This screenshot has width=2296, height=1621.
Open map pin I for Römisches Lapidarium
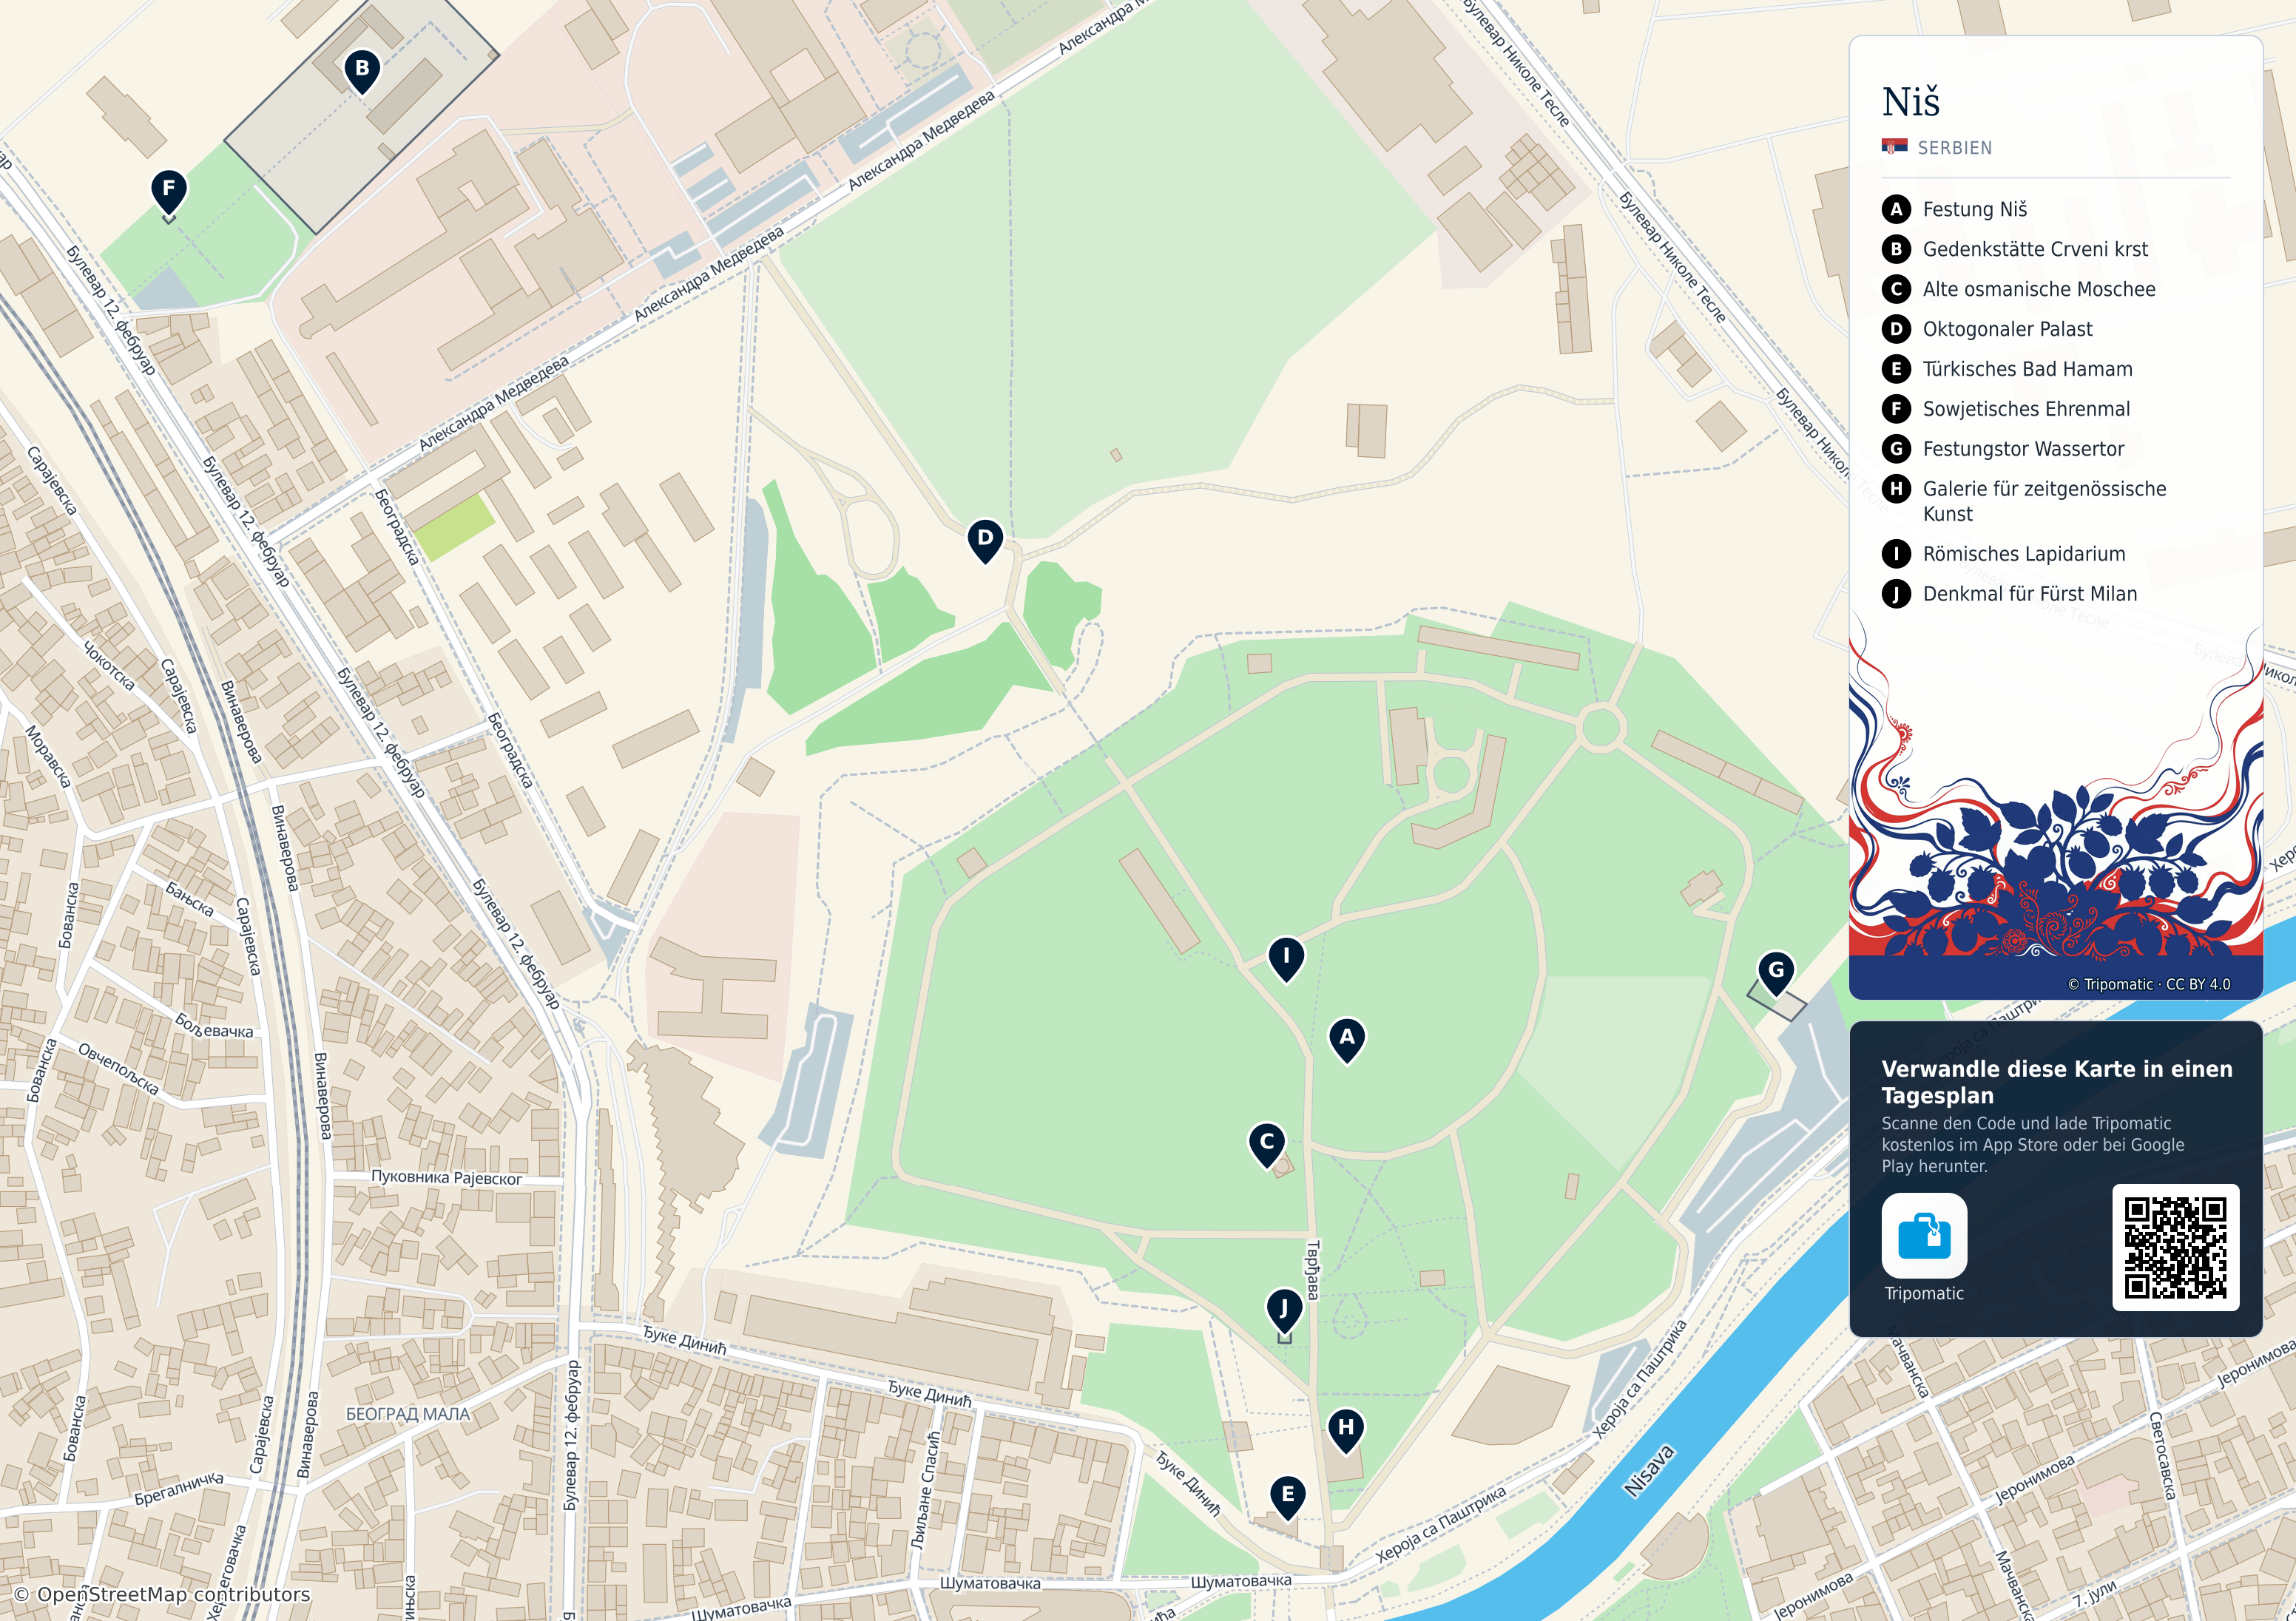1286,958
